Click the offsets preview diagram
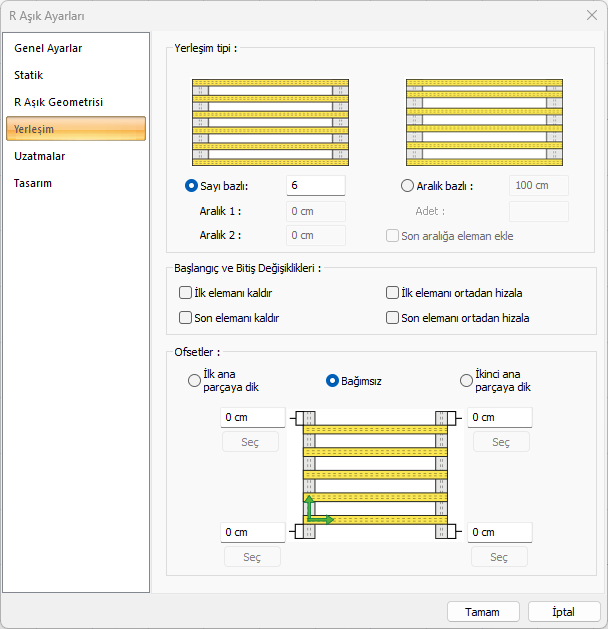608x629 pixels. [376, 475]
